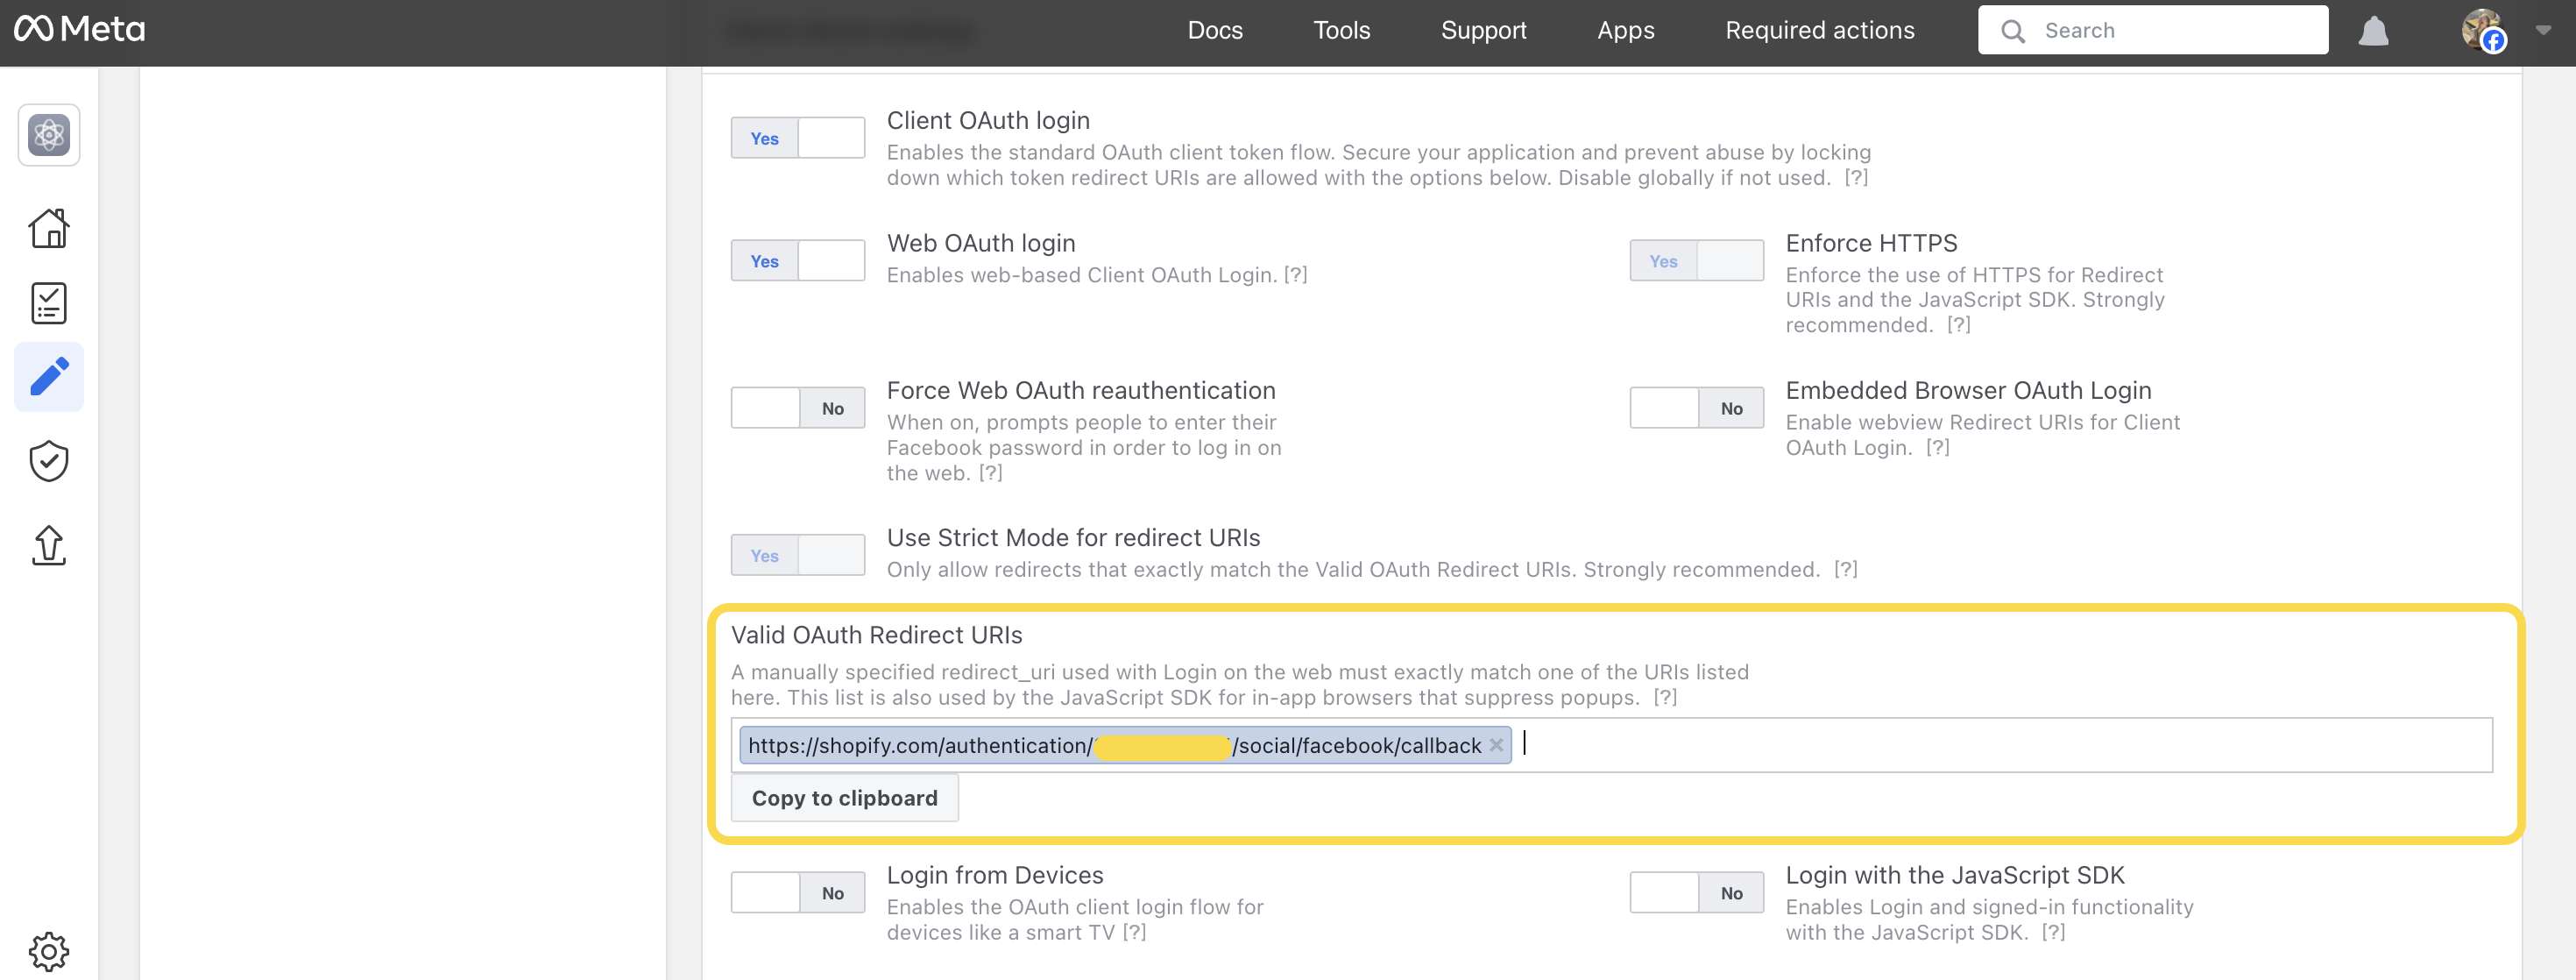Open the requirements checklist icon in sidebar
This screenshot has width=2576, height=980.
pos(48,302)
